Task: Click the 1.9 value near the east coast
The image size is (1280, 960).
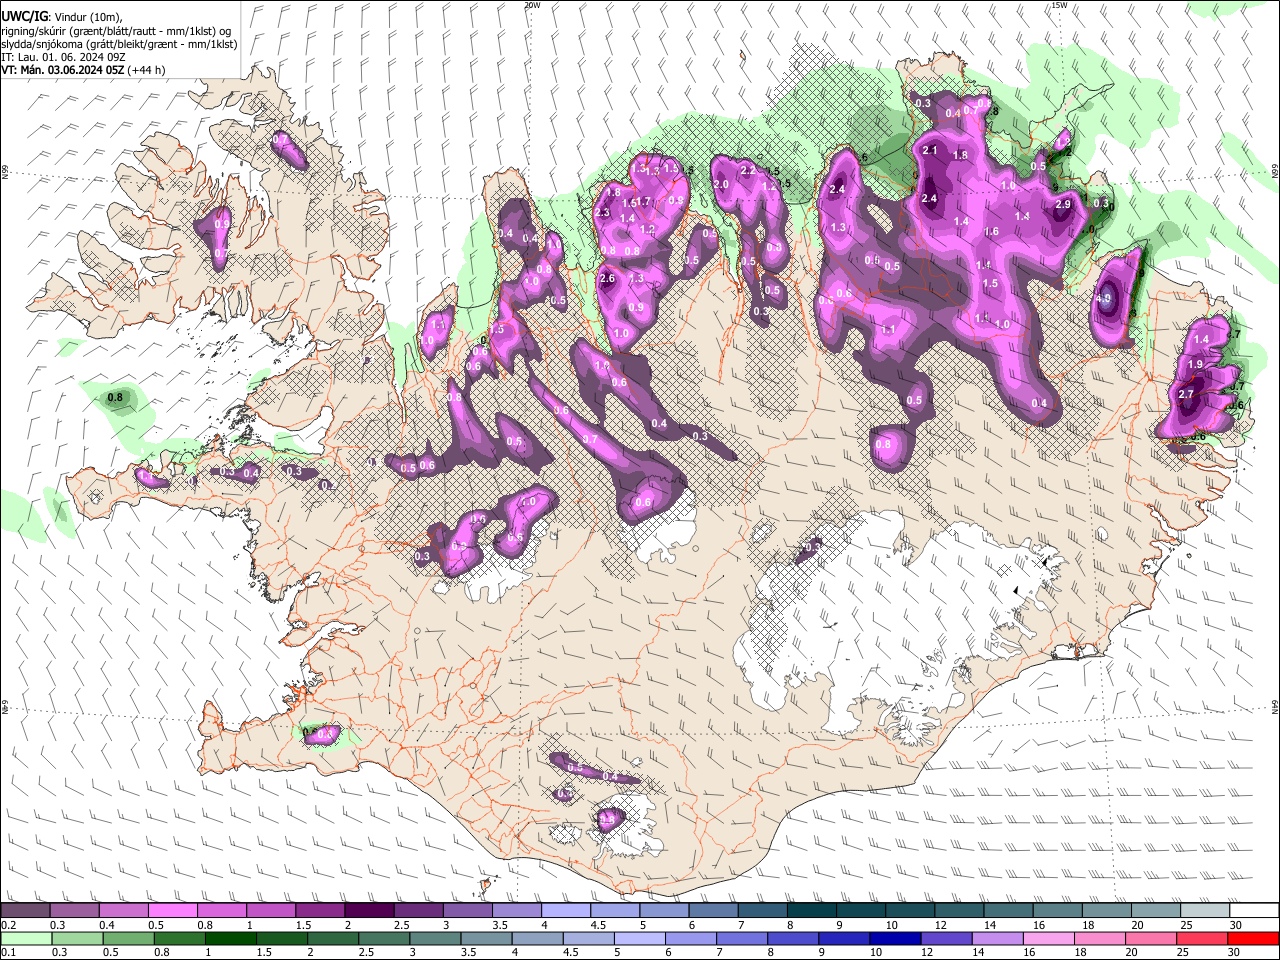Action: pos(1195,365)
